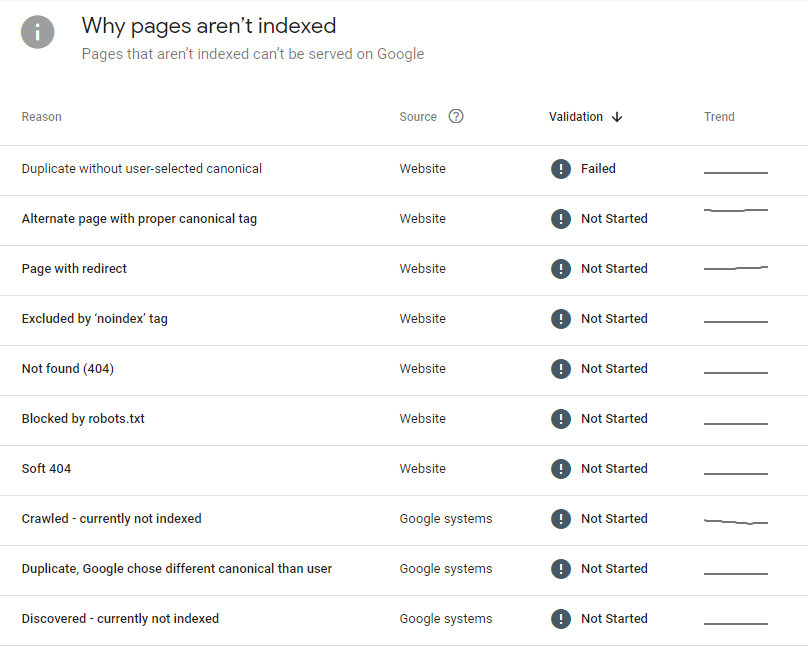Screen dimensions: 808x647
Task: Select Crawled - currently not indexed row
Action: (111, 519)
